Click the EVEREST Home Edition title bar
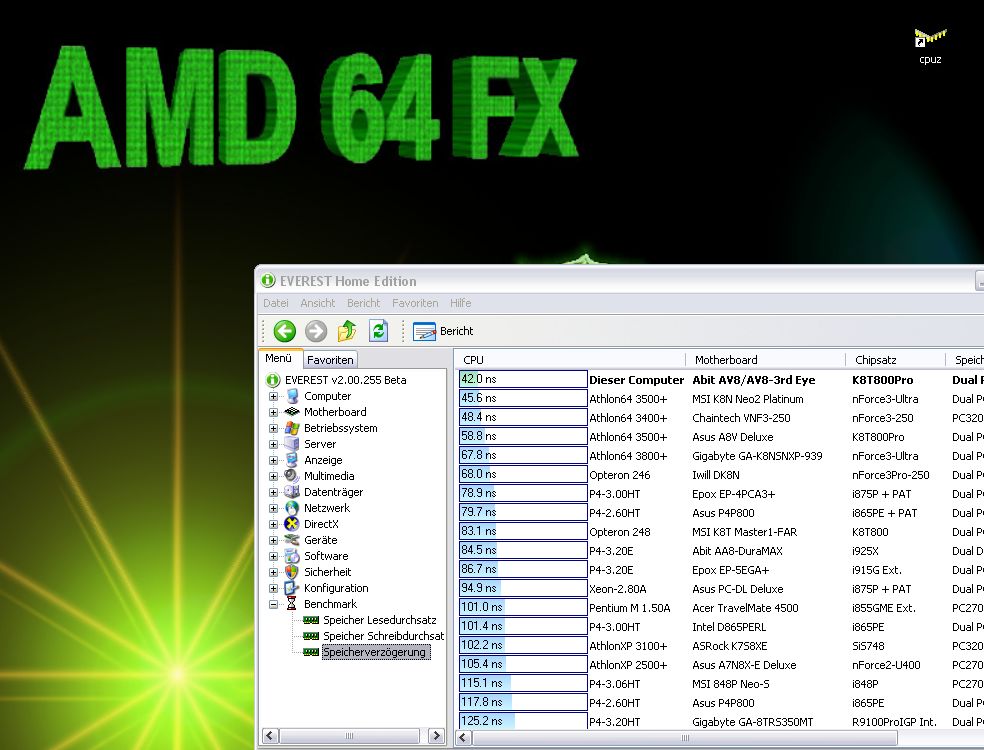Screen dimensions: 984x750 click(x=619, y=281)
